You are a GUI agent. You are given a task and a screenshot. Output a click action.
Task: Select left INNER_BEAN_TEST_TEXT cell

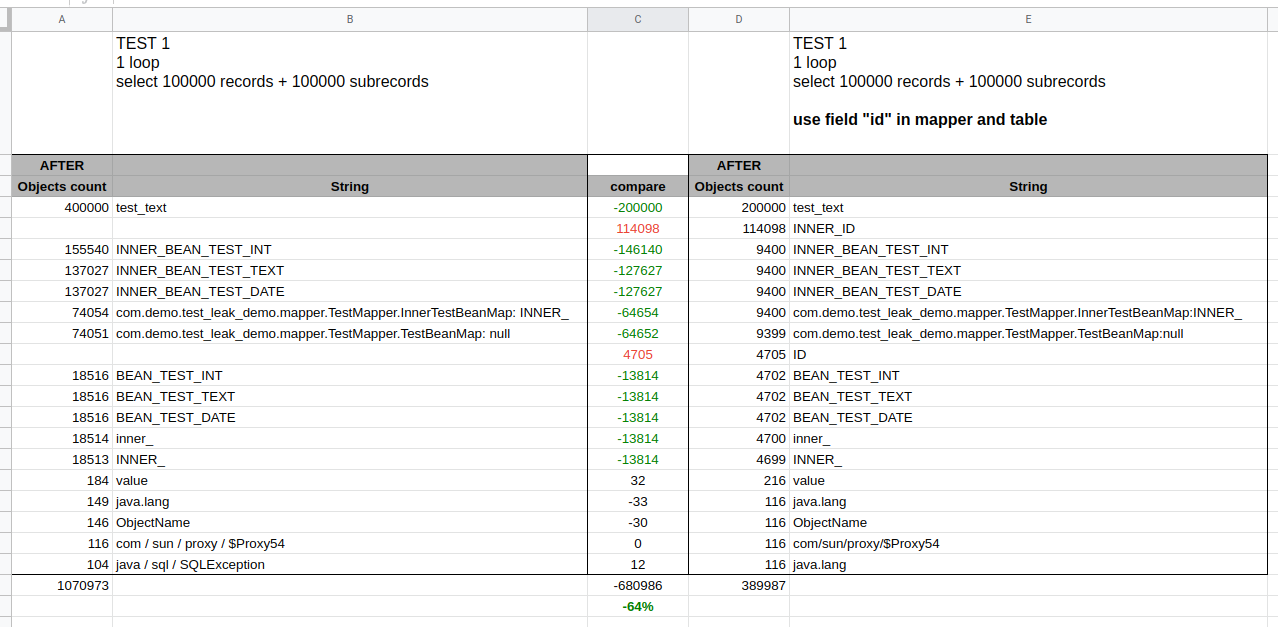[350, 270]
